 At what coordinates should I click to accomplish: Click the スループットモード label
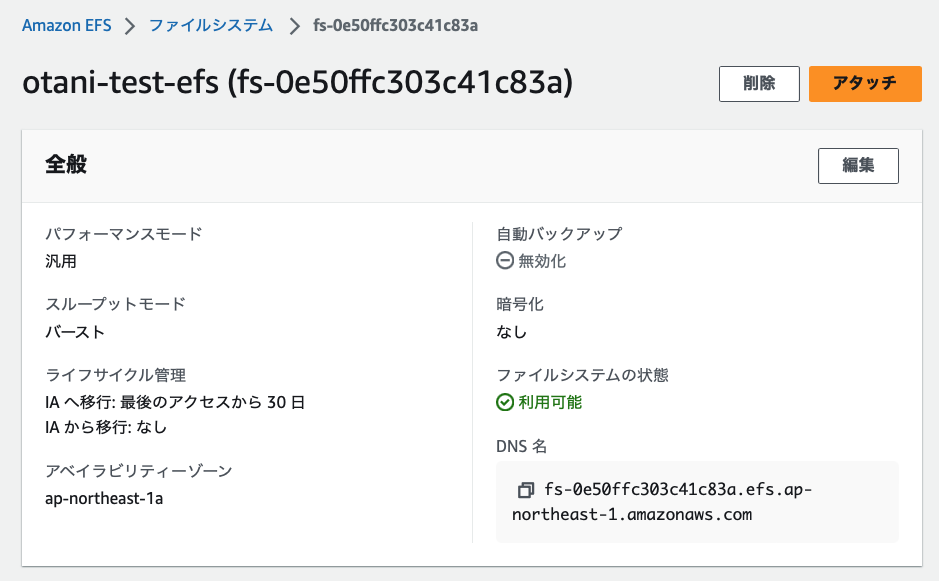point(116,304)
